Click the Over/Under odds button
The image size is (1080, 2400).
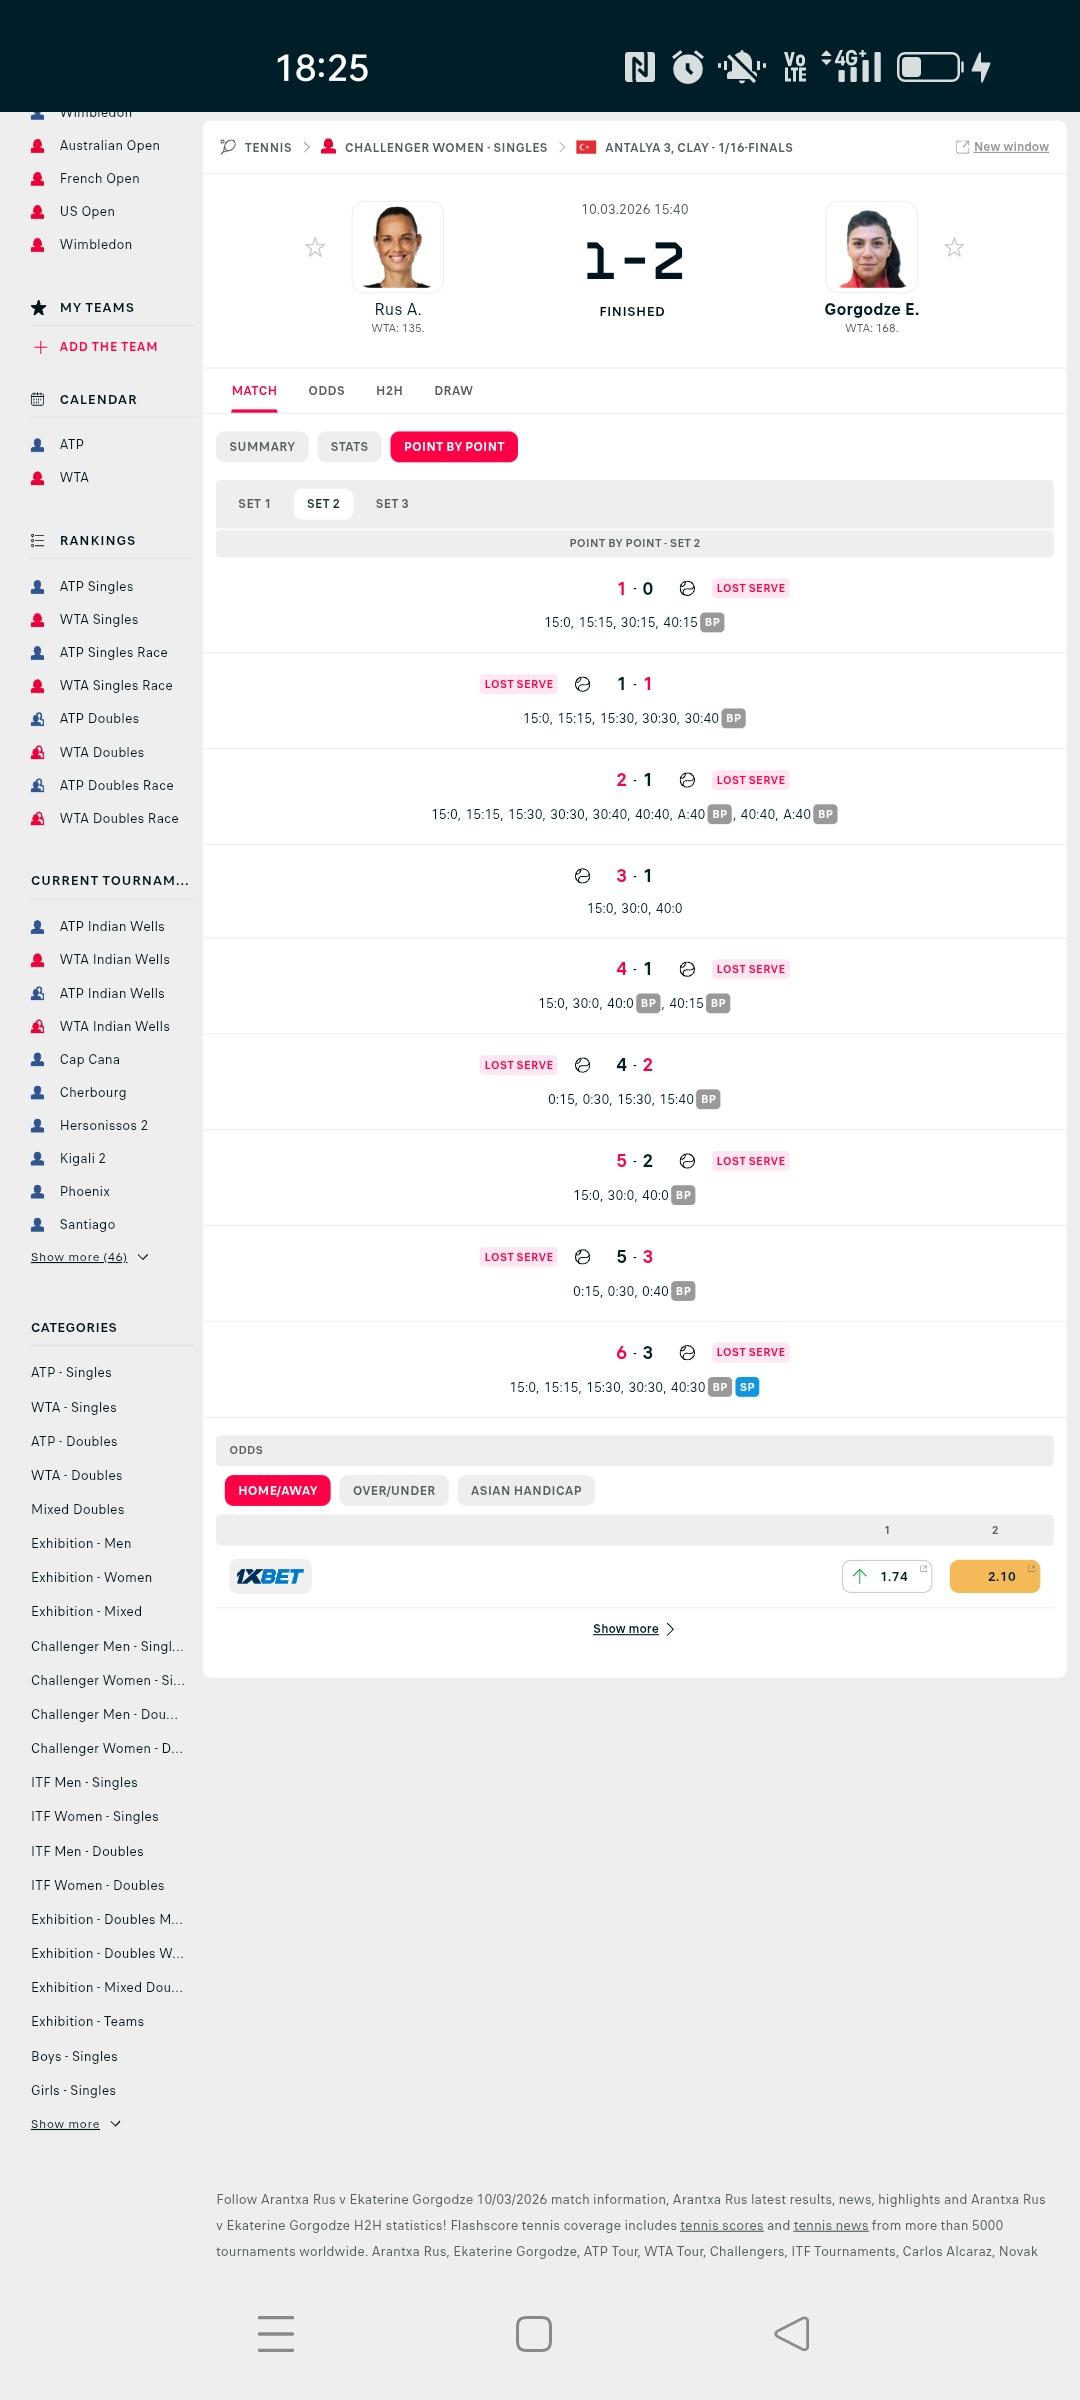coord(394,1491)
